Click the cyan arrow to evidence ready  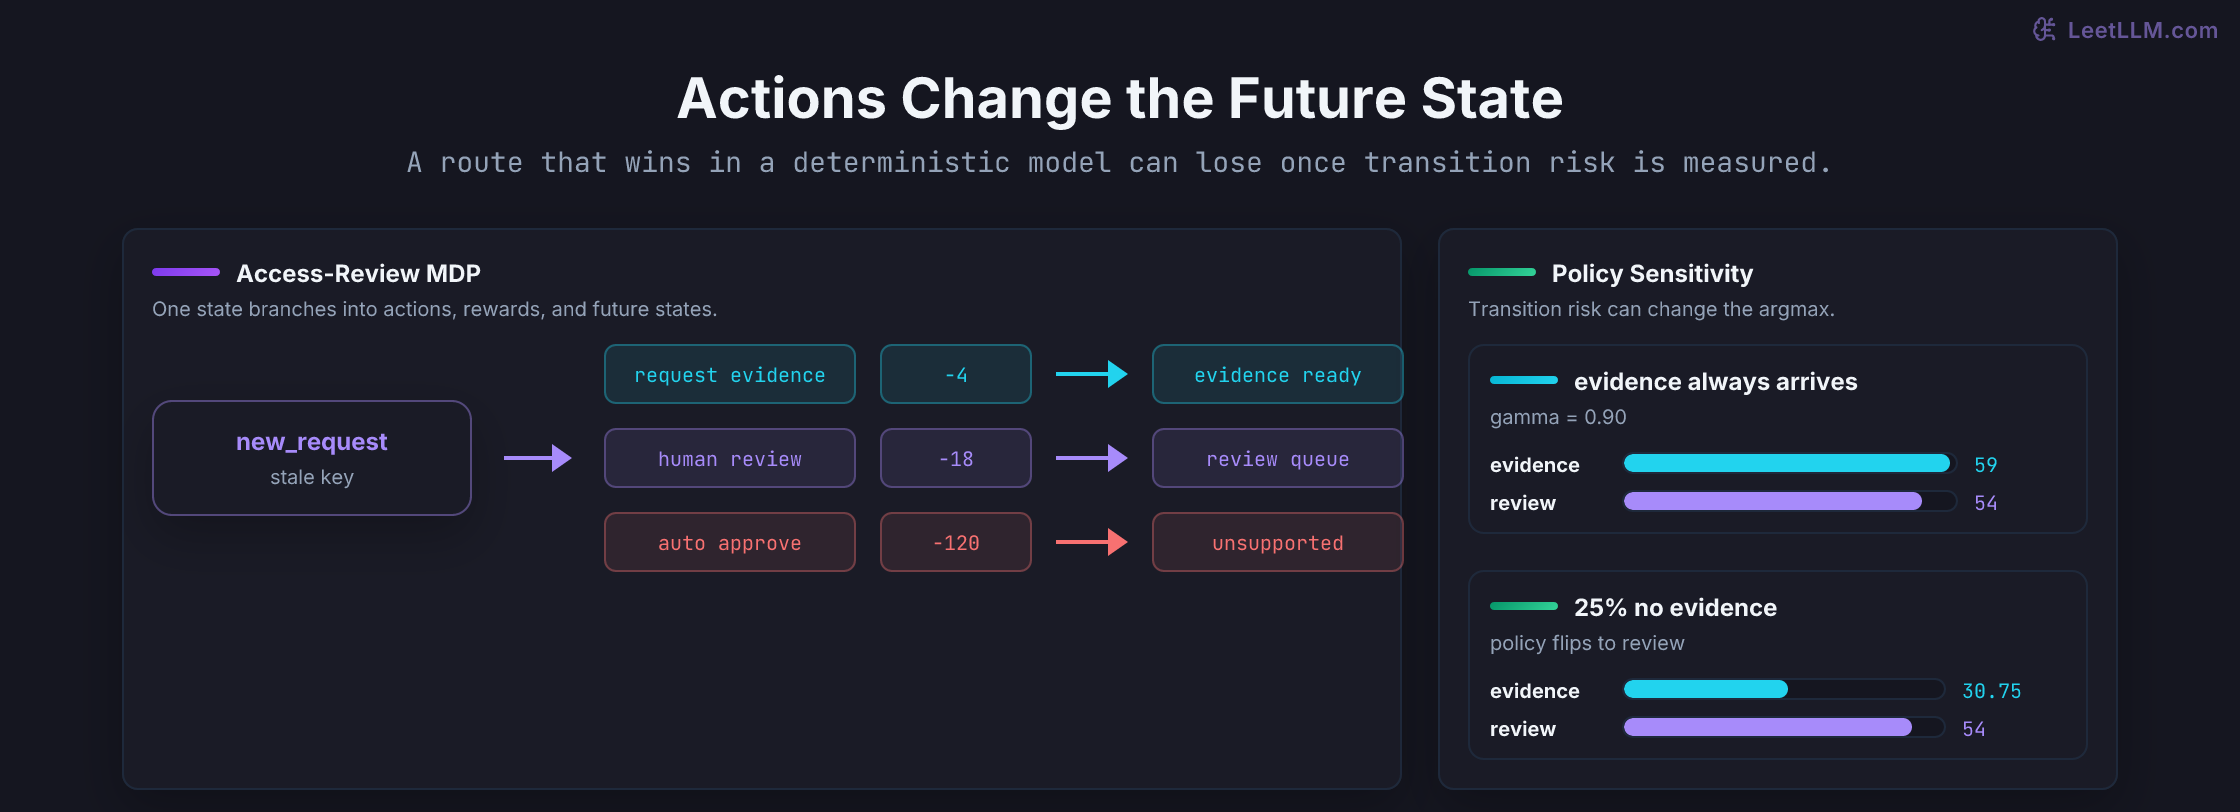click(1092, 374)
